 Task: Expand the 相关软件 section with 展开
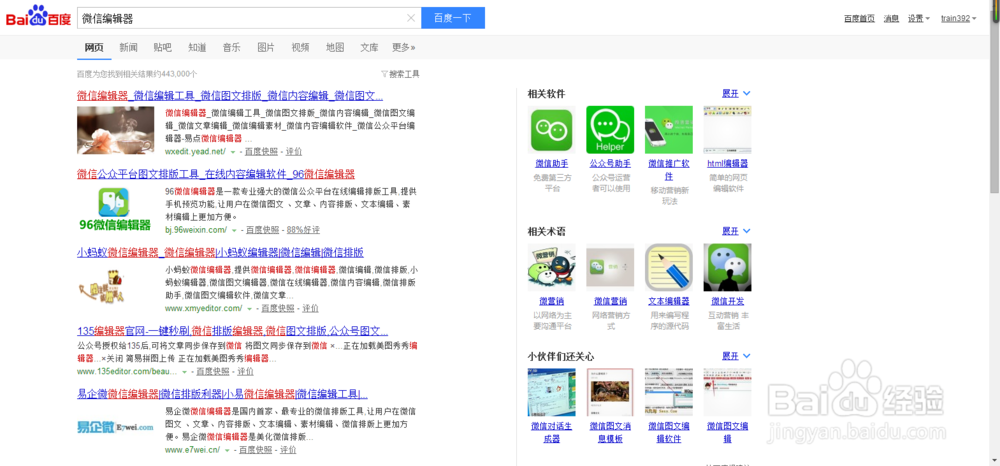[x=736, y=94]
